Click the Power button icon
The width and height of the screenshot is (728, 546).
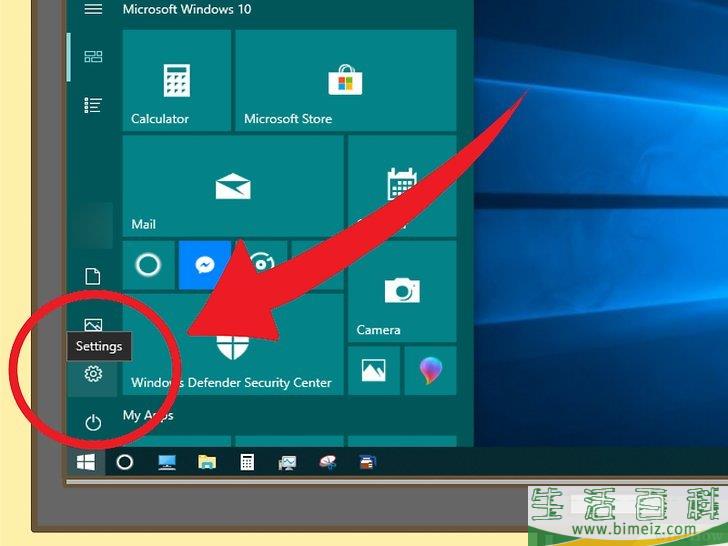93,422
